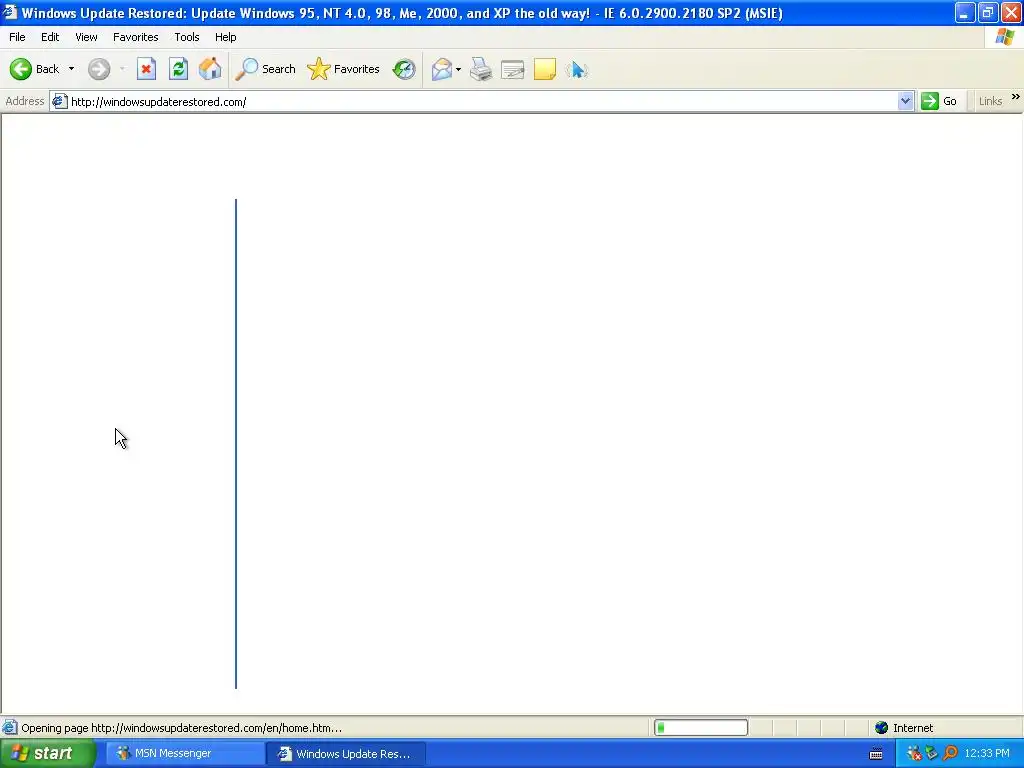Image resolution: width=1024 pixels, height=768 pixels.
Task: Click the Back navigation button
Action: coord(35,69)
